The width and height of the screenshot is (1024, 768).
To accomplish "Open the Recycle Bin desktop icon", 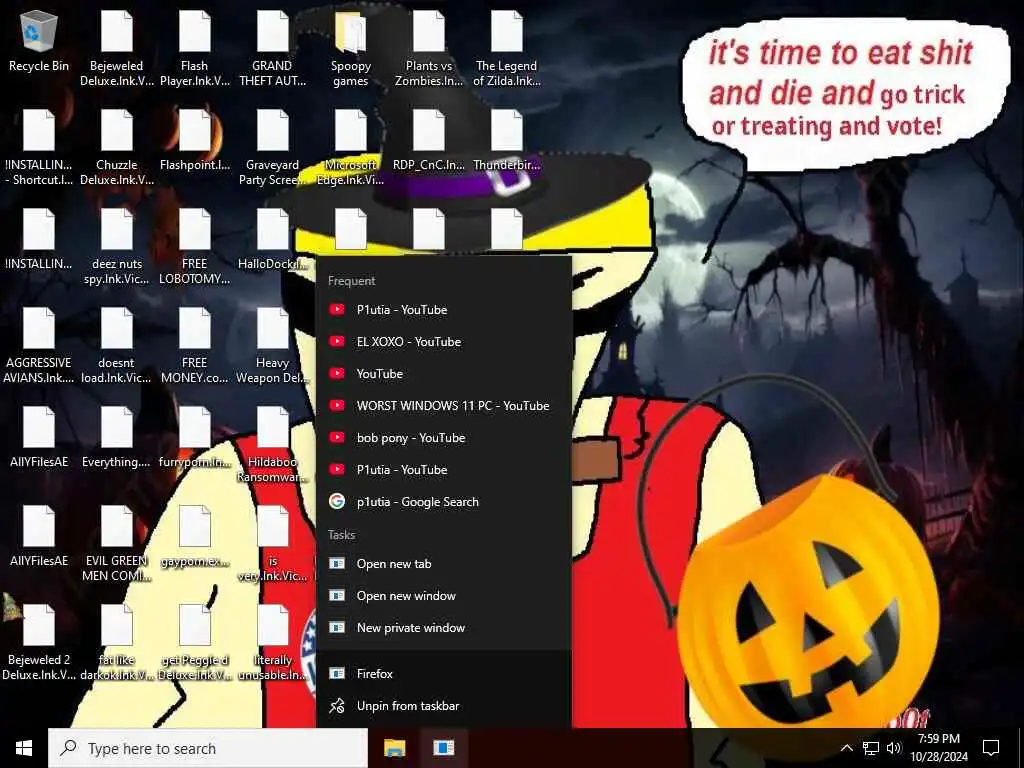I will 39,41.
